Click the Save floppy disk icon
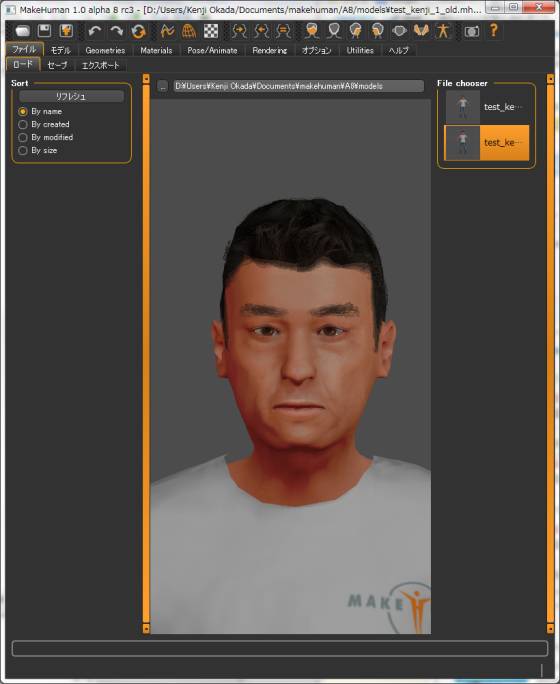560x684 pixels. click(44, 31)
